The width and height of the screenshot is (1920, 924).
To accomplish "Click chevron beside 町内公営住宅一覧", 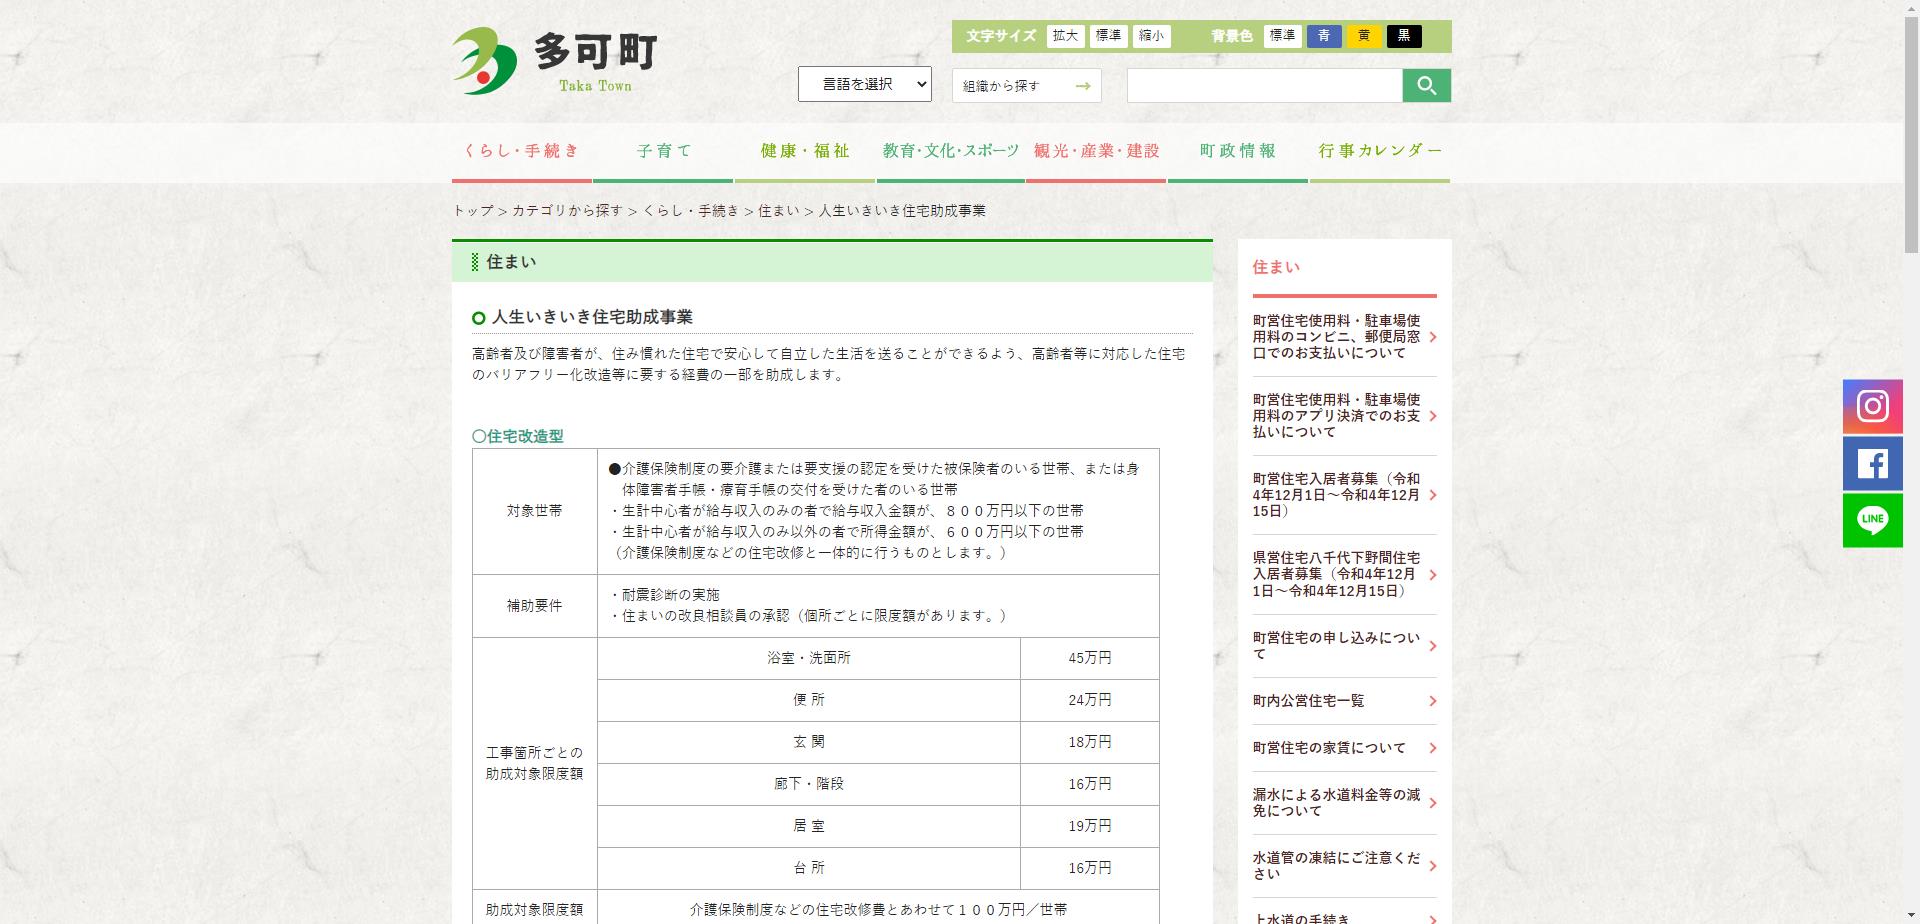I will 1433,701.
